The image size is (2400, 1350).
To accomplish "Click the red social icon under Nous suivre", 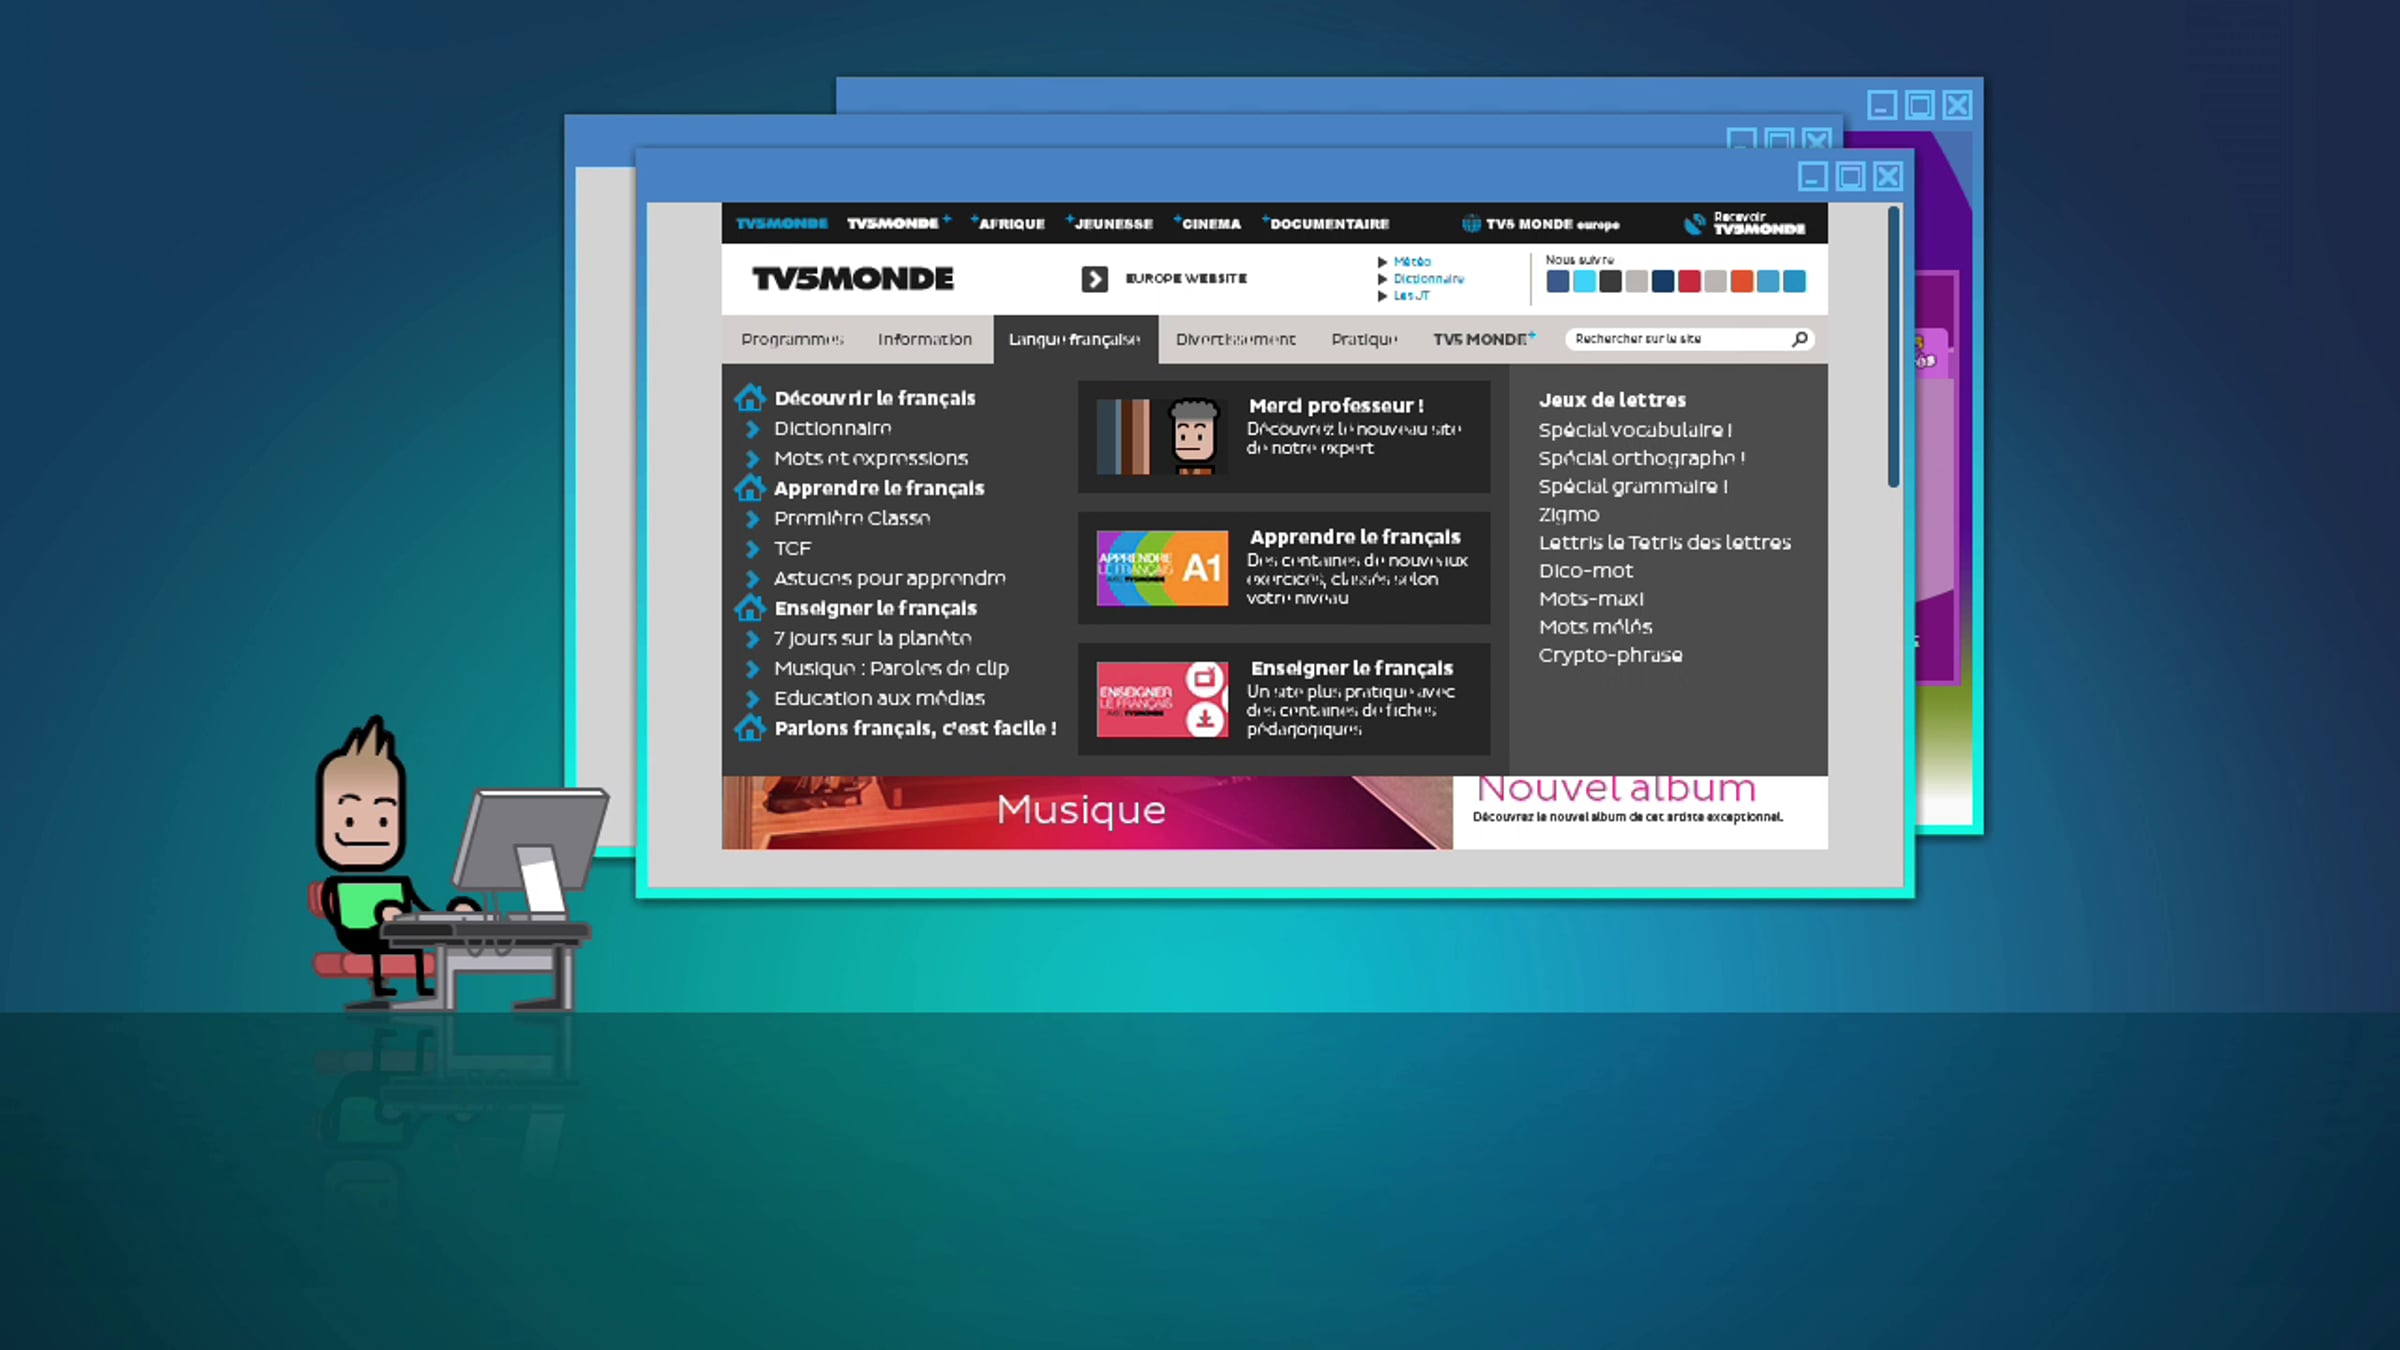I will coord(1689,282).
